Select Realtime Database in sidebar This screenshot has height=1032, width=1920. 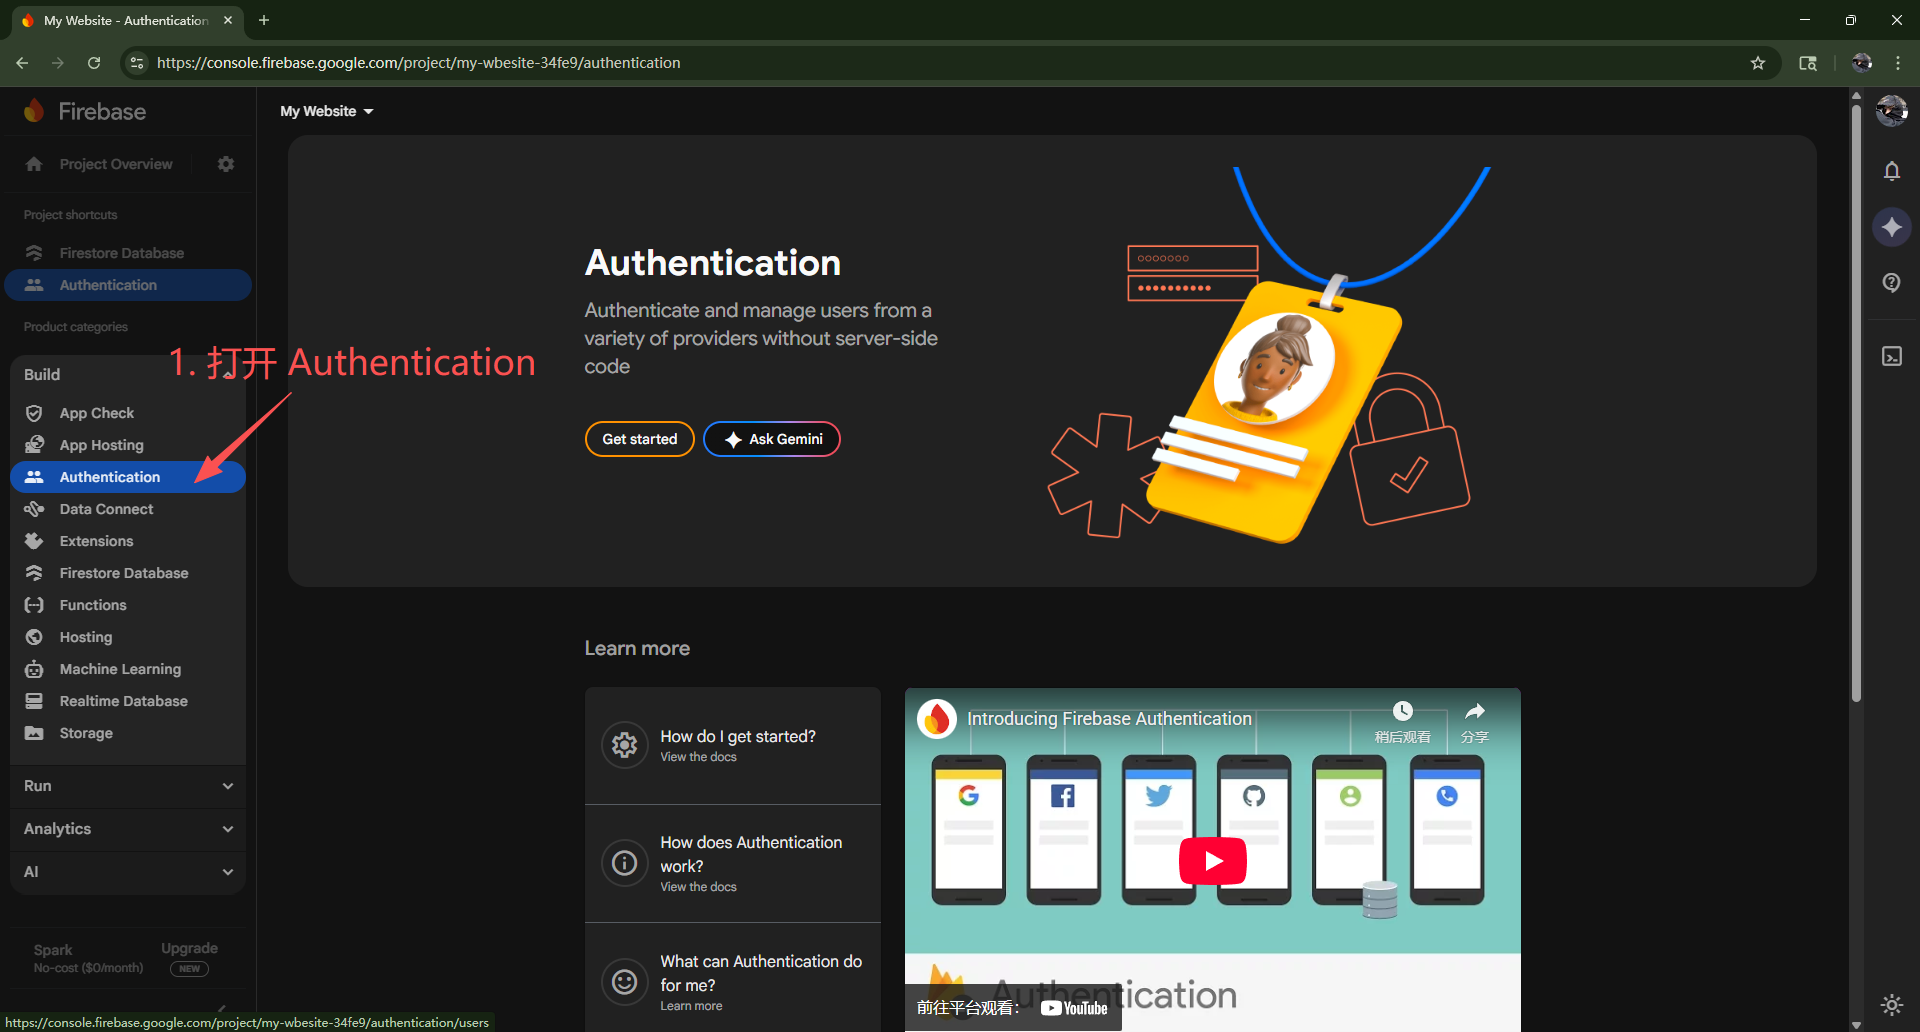[123, 701]
